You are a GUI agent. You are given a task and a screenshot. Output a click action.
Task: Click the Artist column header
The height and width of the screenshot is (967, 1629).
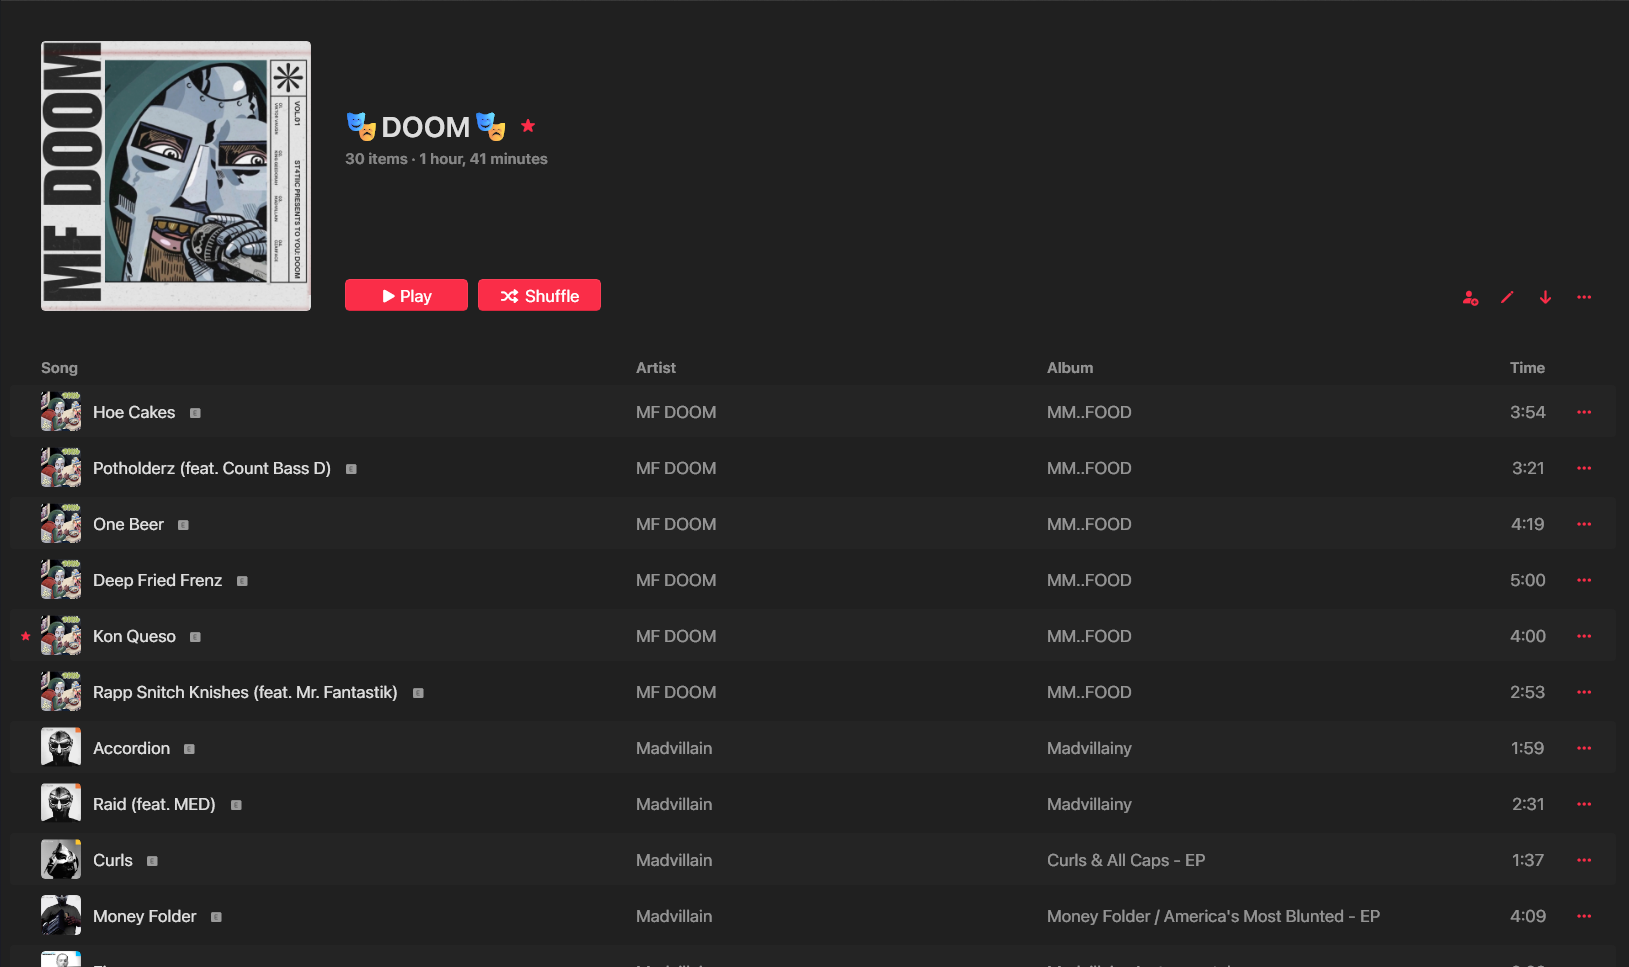(x=656, y=368)
